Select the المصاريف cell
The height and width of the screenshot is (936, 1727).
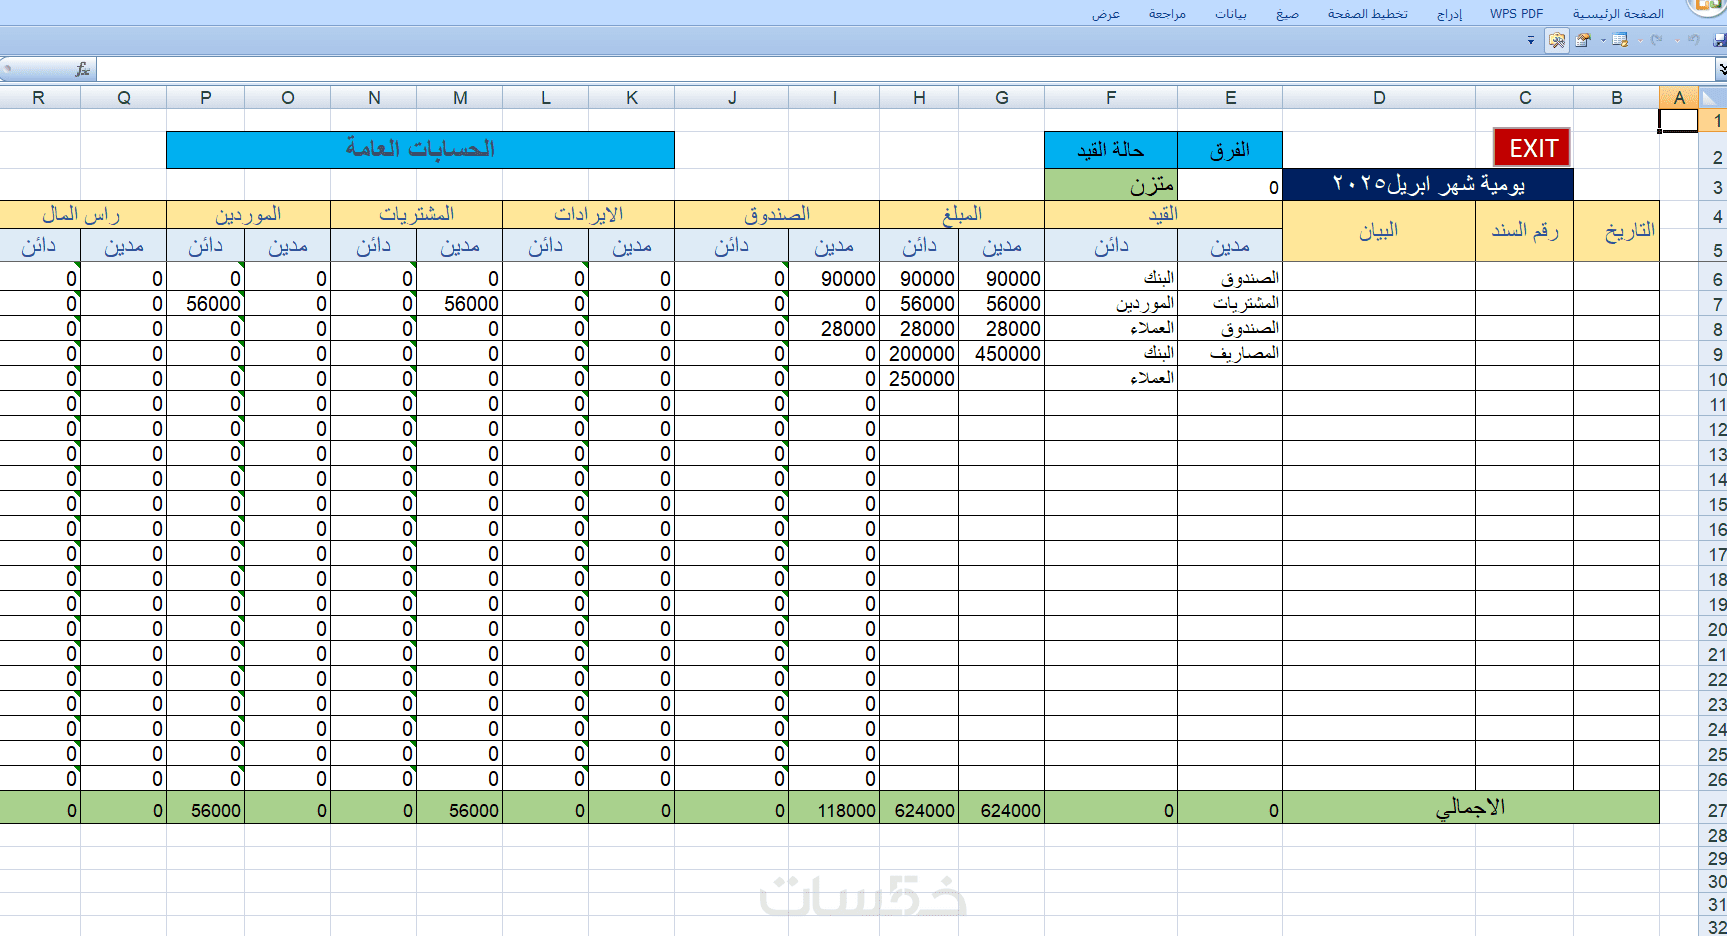(1230, 353)
